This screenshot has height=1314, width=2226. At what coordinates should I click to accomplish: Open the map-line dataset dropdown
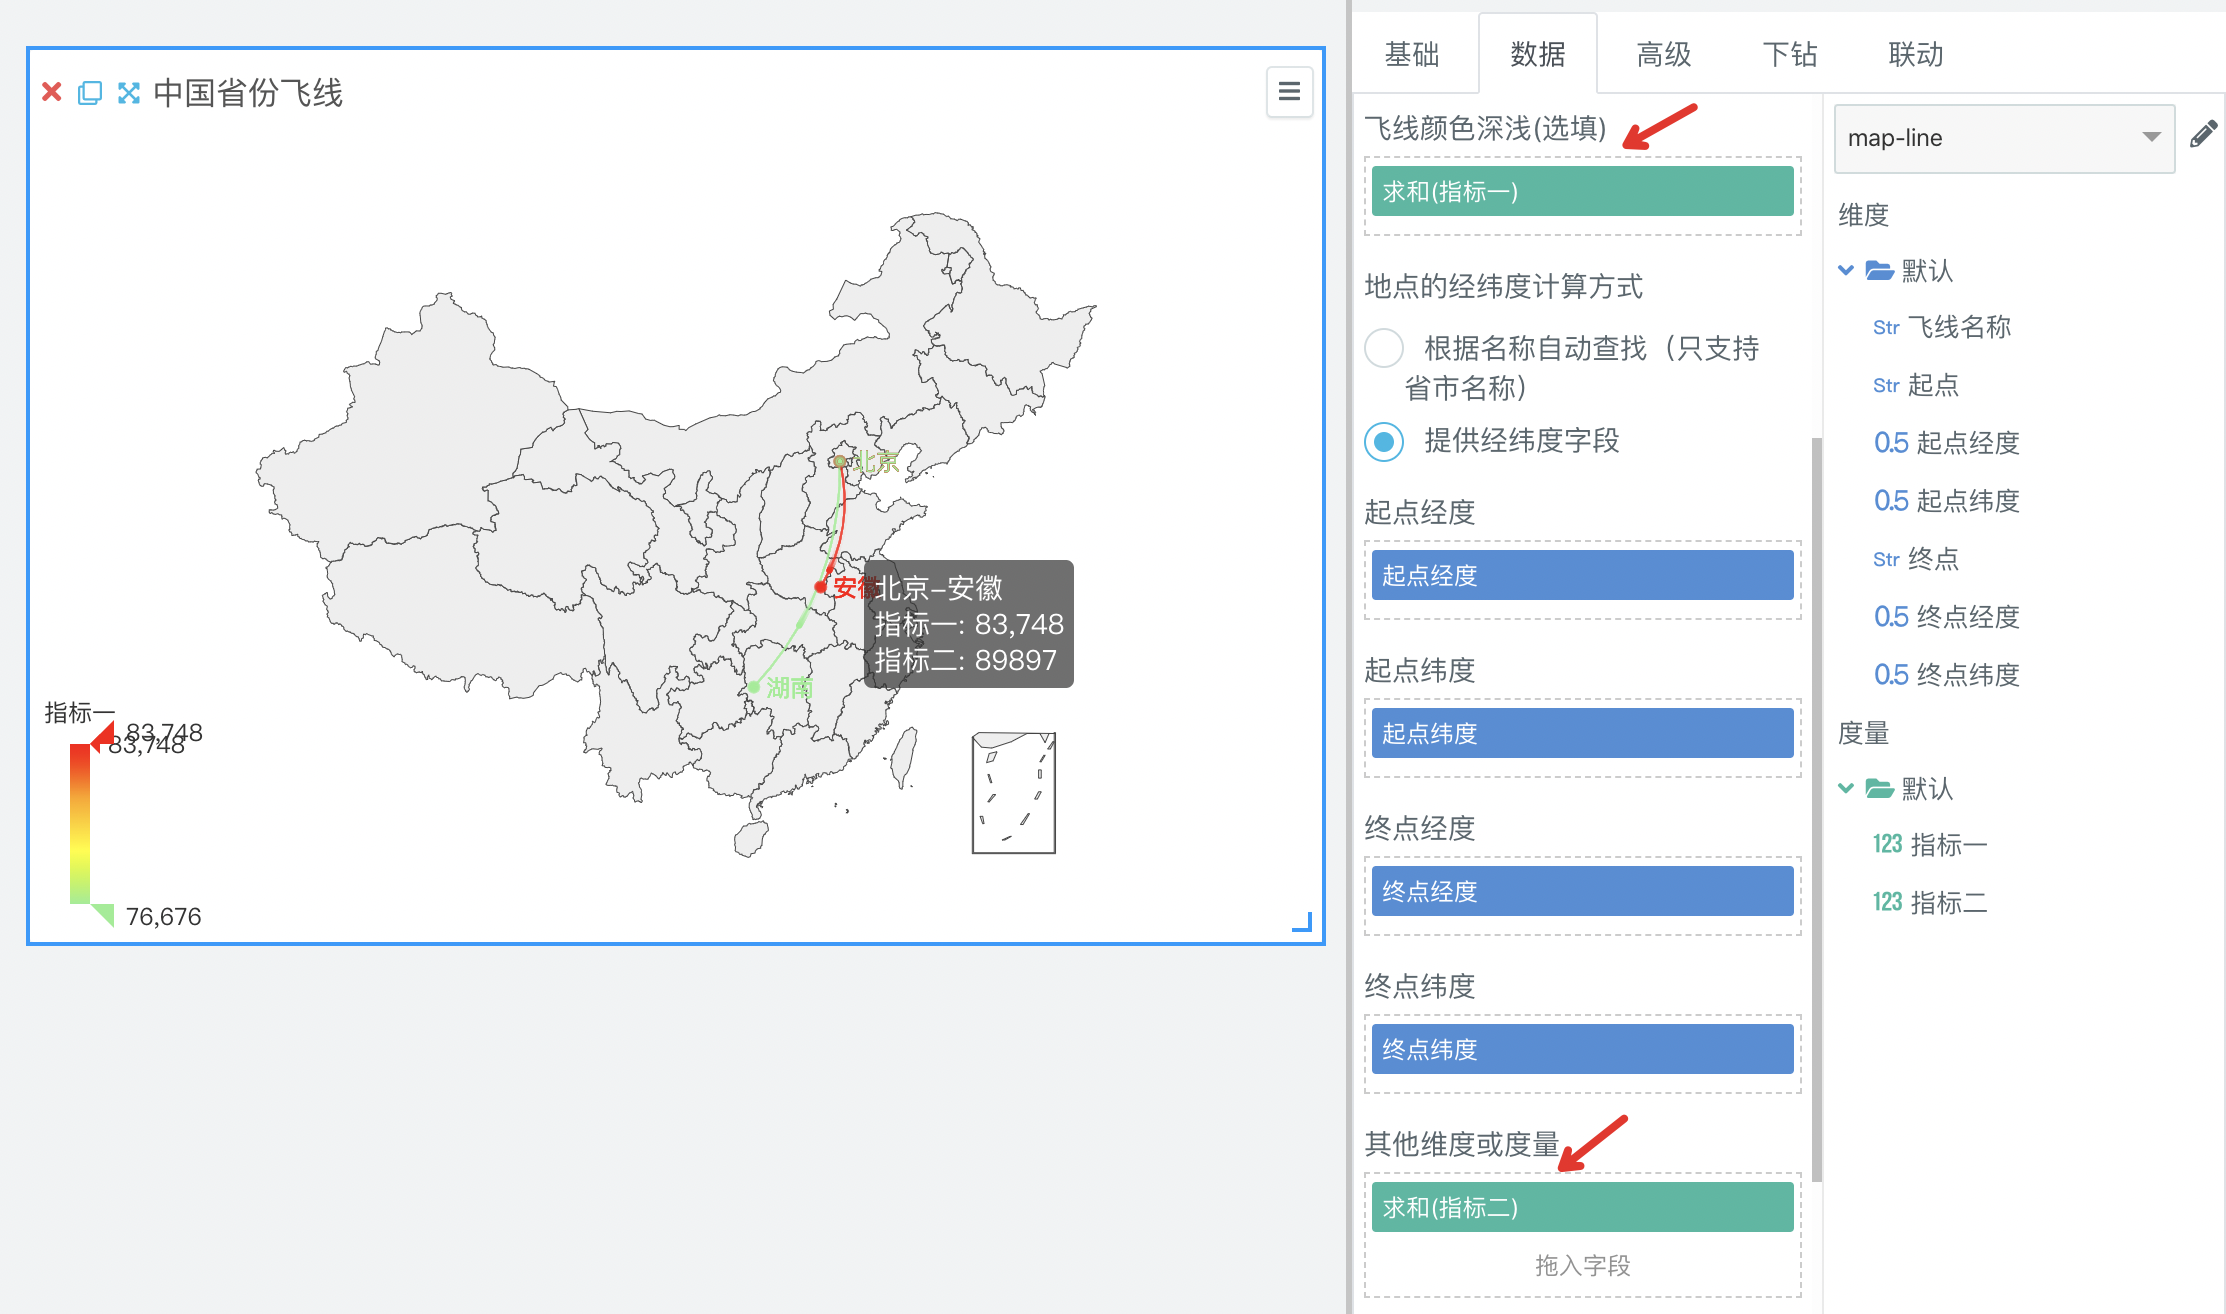pyautogui.click(x=2004, y=138)
